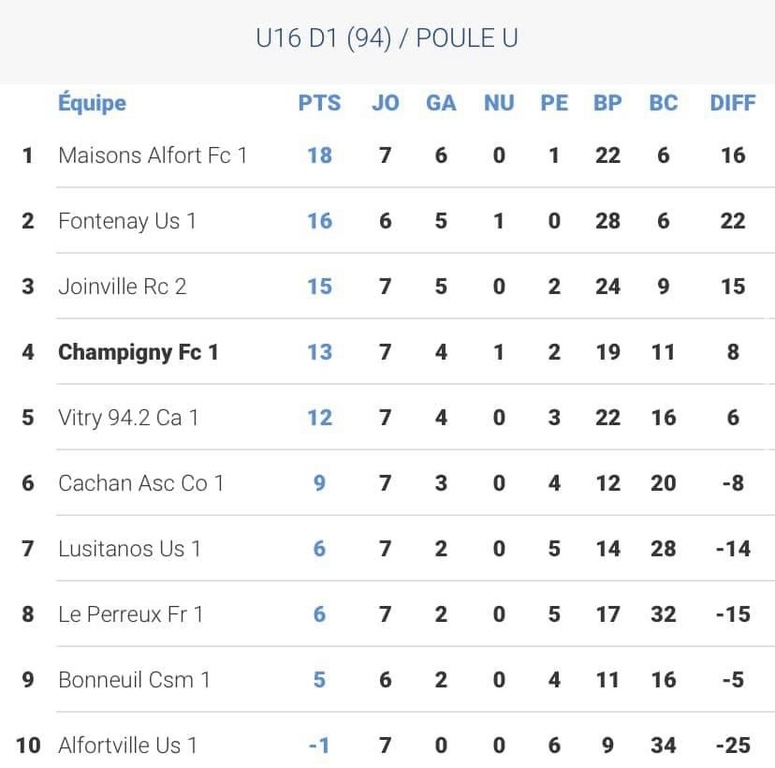Viewport: 775px width, 768px height.
Task: Sort by the DIFF column header
Action: coord(733,103)
